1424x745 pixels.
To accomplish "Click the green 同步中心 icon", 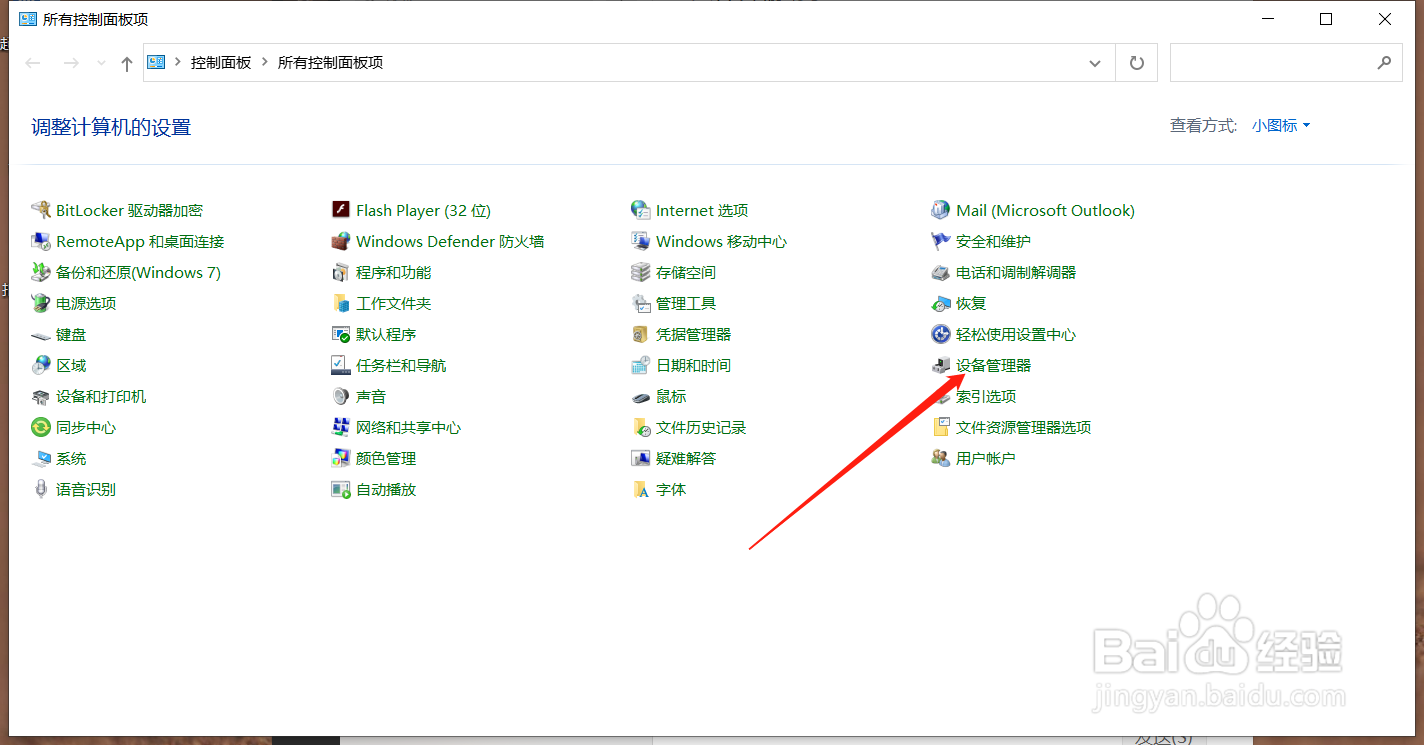I will (41, 427).
